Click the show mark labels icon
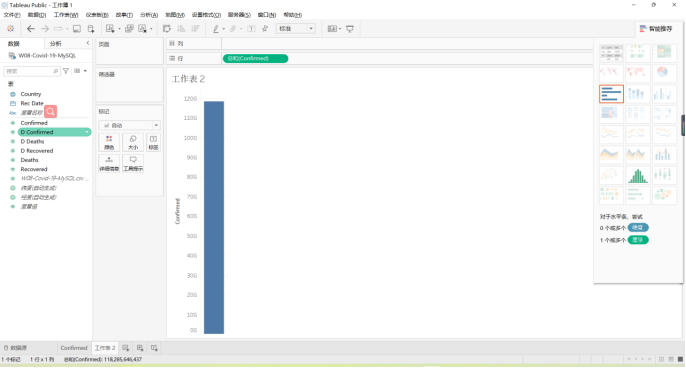Image resolution: width=686 pixels, height=368 pixels. pos(251,29)
